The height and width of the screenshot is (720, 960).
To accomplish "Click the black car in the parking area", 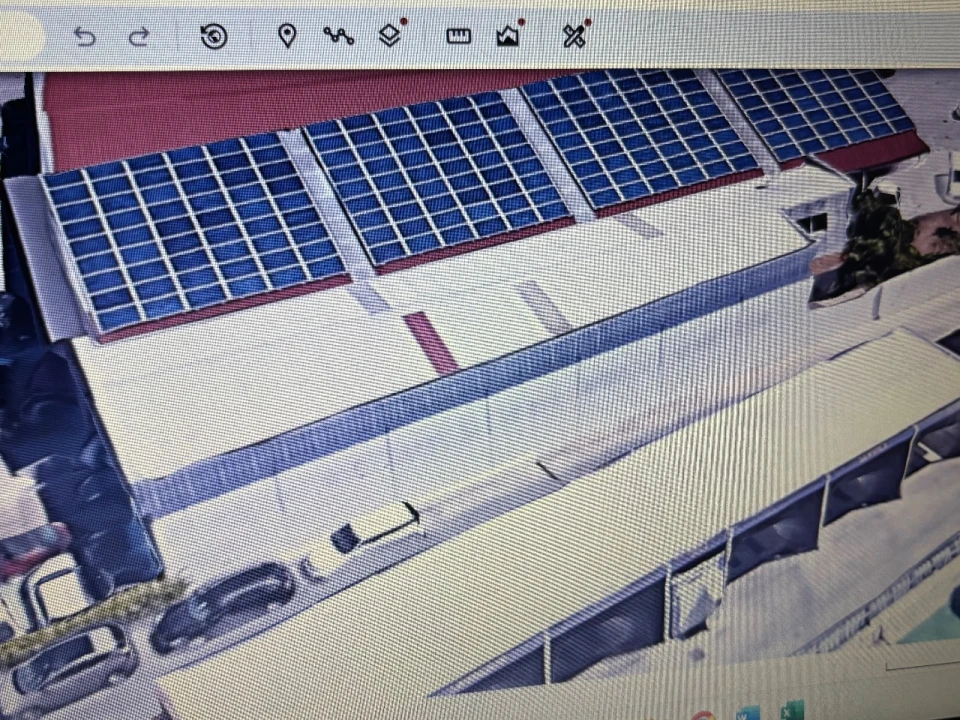I will coord(222,604).
